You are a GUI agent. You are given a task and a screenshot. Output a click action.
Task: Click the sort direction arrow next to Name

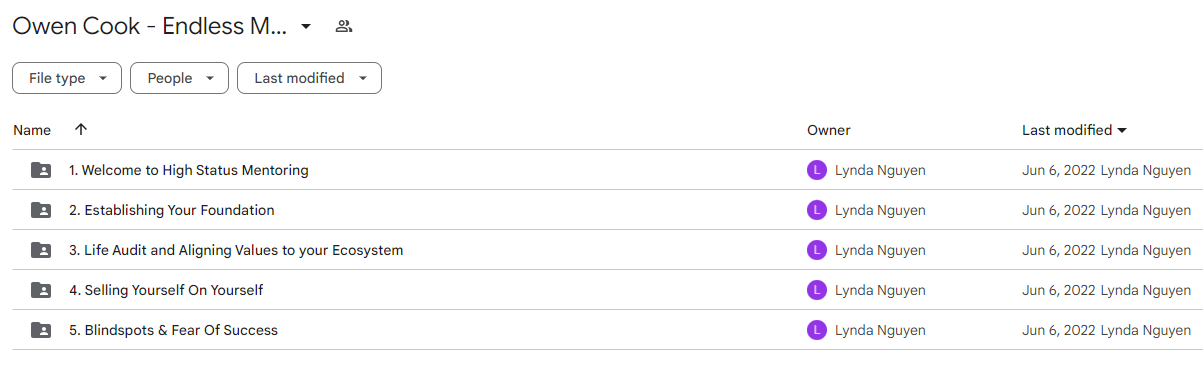(x=81, y=130)
